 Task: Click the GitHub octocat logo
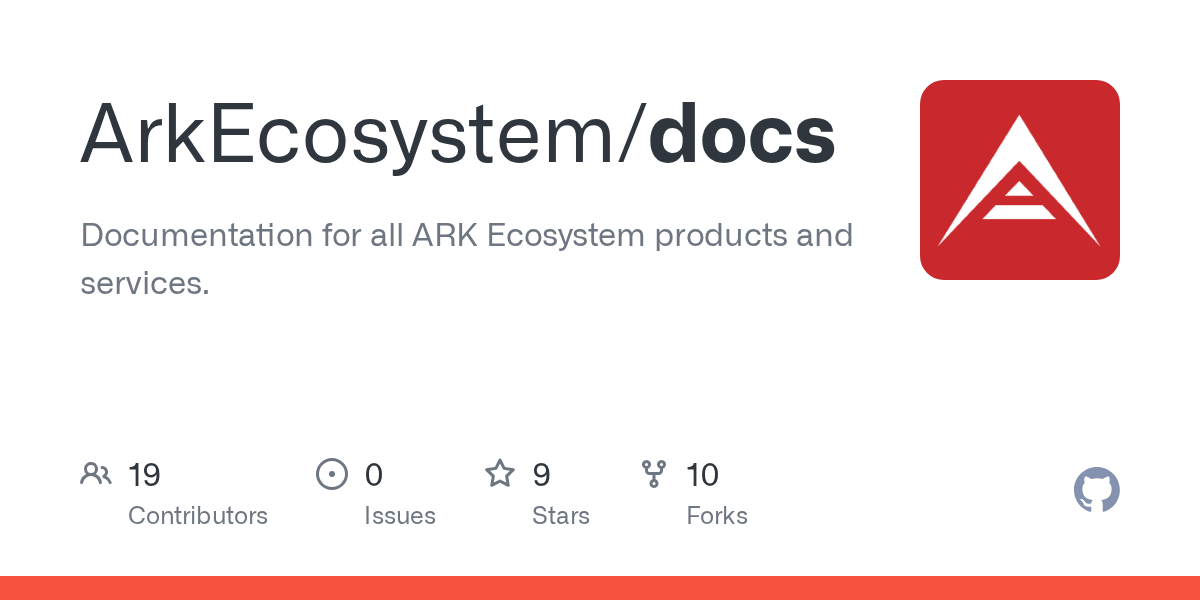1096,491
